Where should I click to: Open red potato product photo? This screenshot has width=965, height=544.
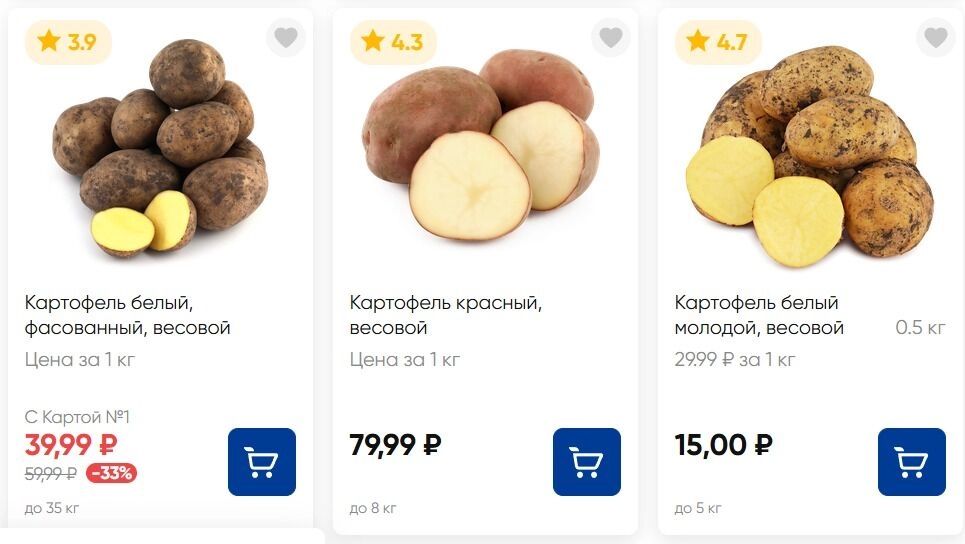pyautogui.click(x=480, y=145)
